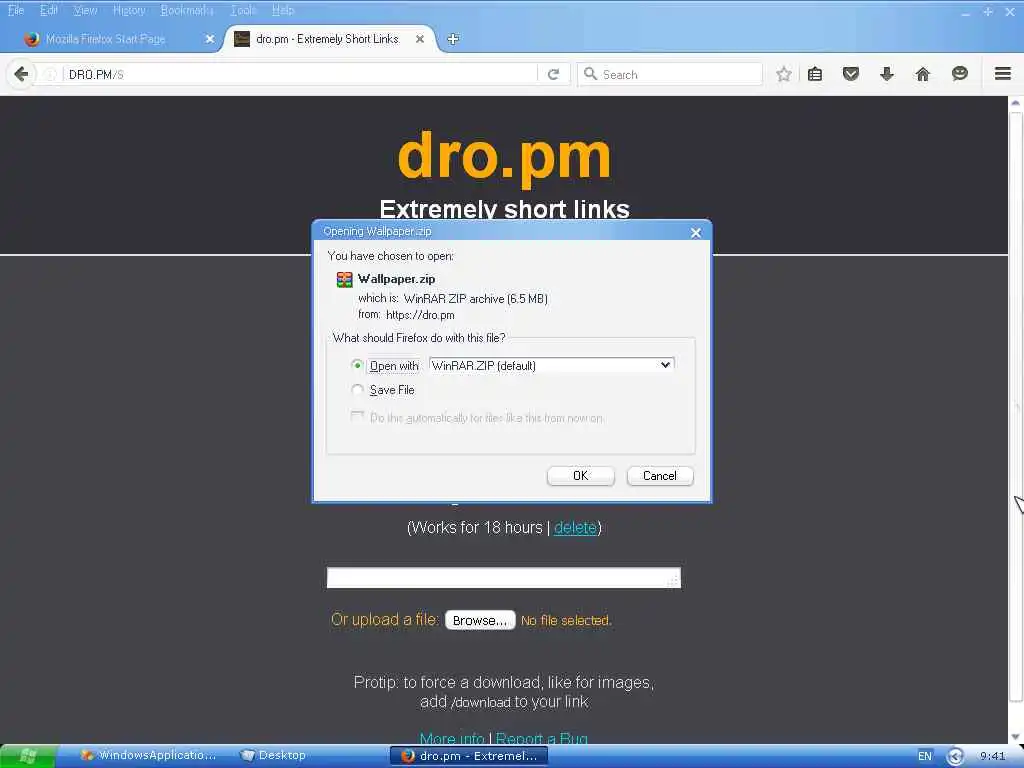Click the taskbar clock showing 9:41

click(x=992, y=756)
